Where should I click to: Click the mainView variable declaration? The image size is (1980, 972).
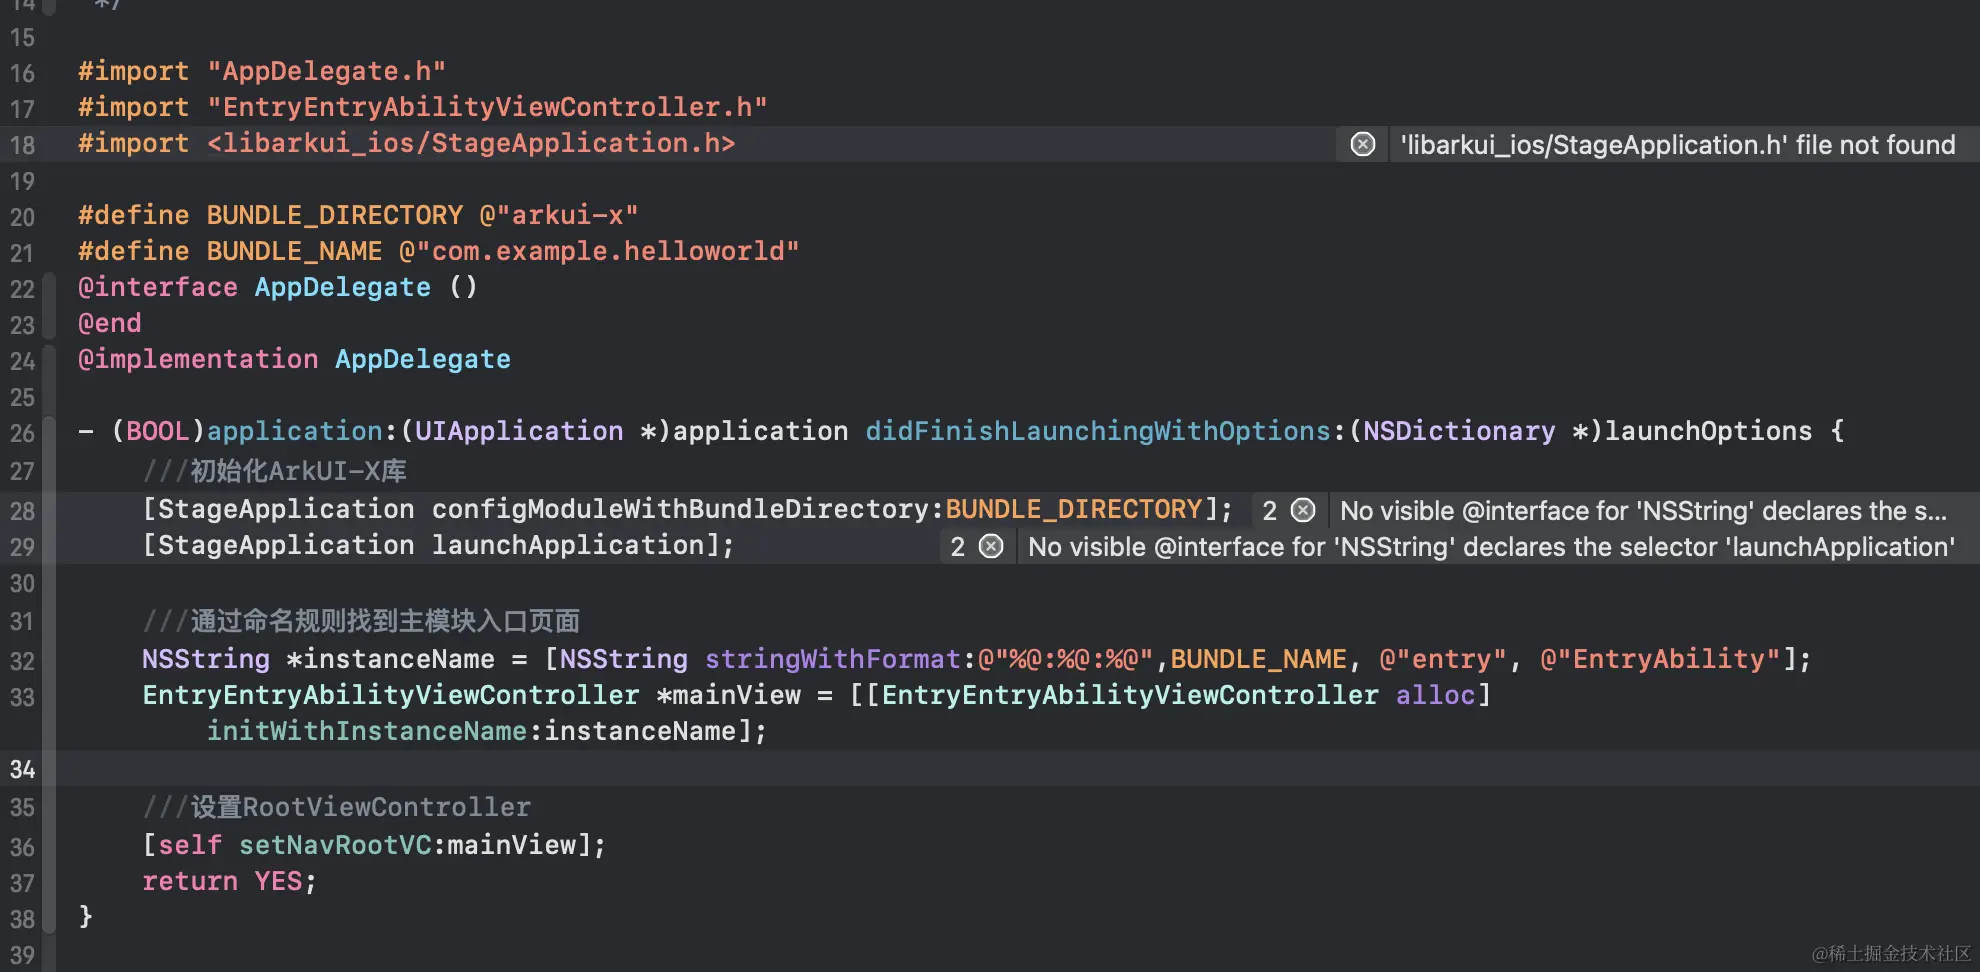click(x=736, y=695)
